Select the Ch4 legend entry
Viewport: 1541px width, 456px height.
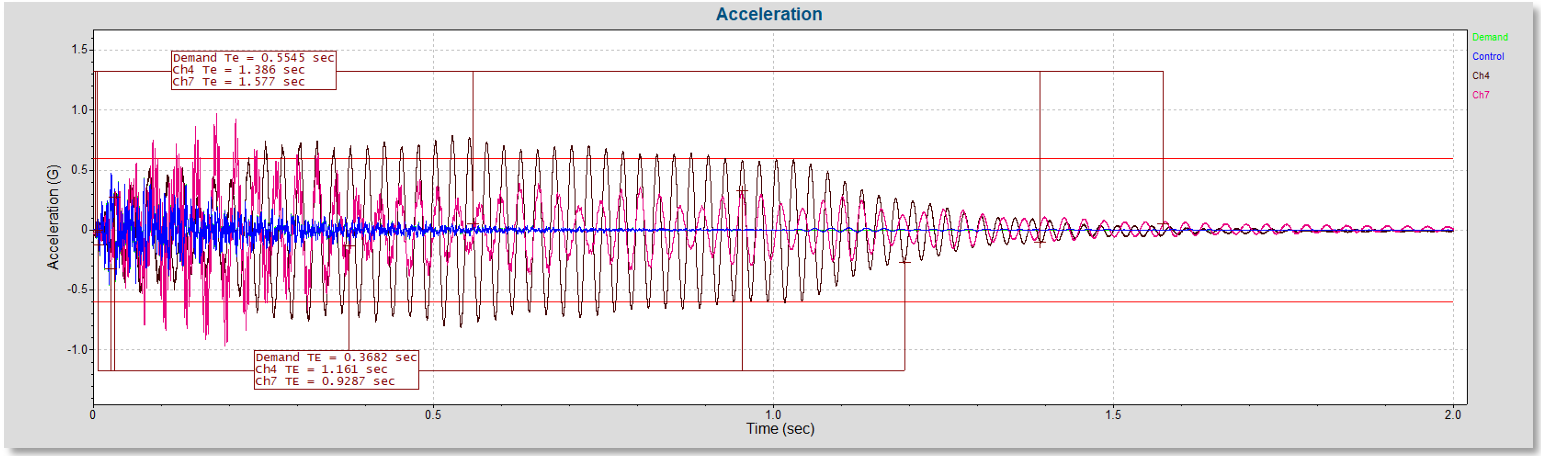1480,76
